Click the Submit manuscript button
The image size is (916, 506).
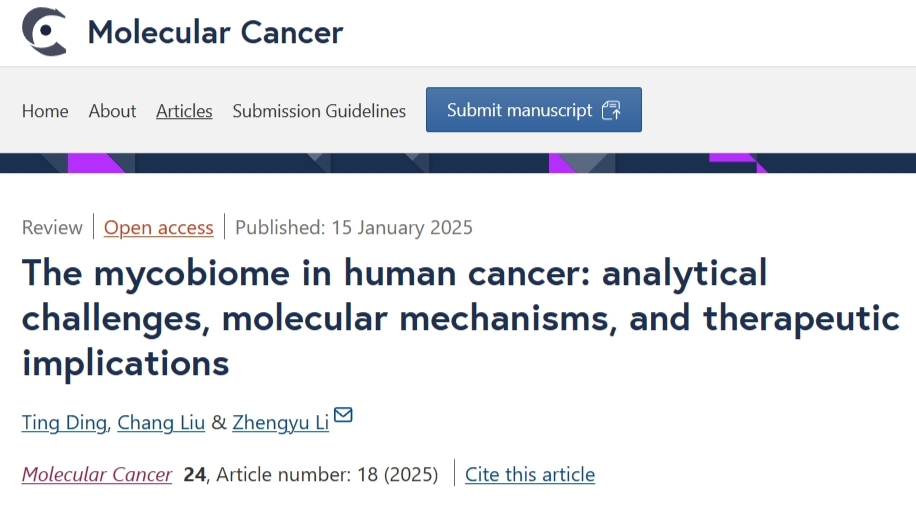pos(534,110)
